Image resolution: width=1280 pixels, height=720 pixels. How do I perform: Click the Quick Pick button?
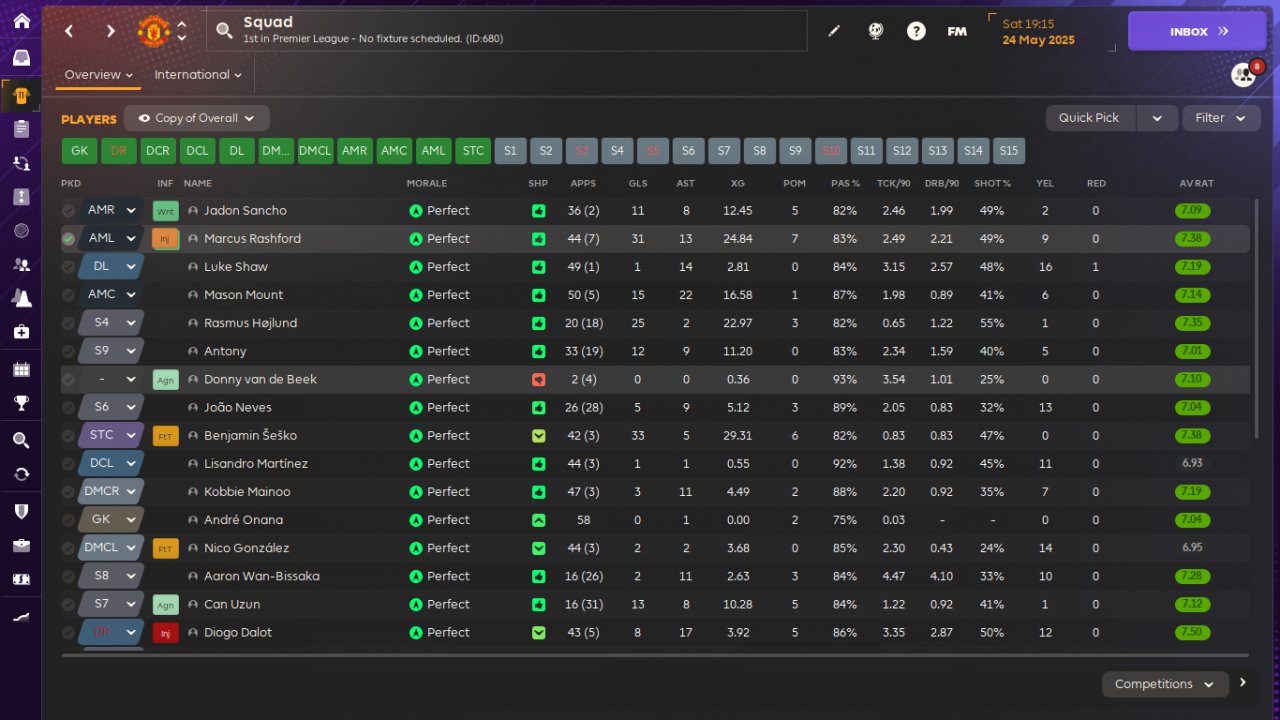tap(1089, 118)
